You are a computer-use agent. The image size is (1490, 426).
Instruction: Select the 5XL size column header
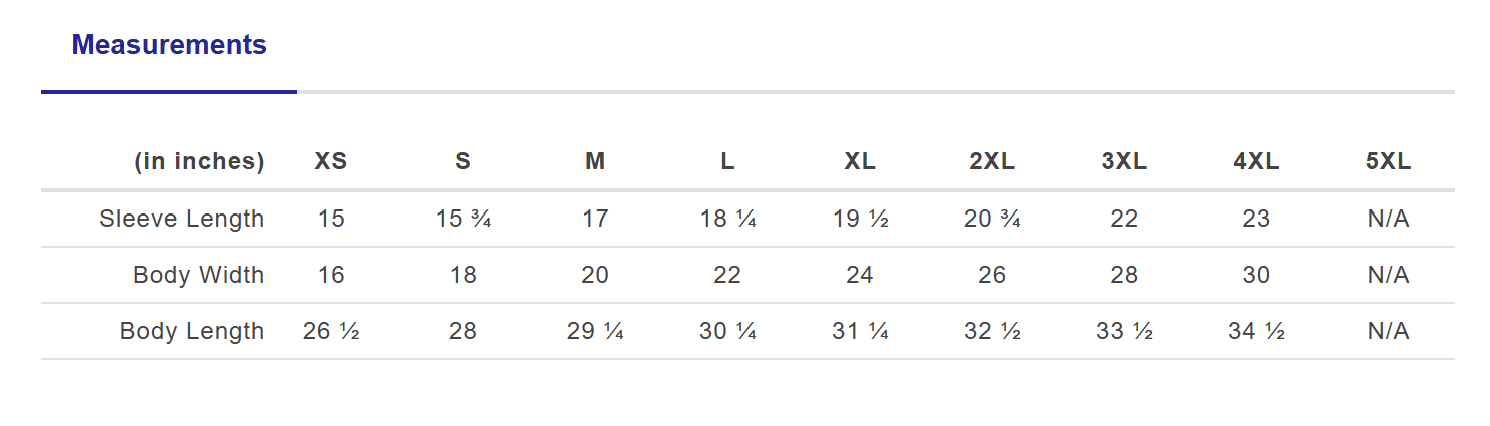[x=1388, y=162]
